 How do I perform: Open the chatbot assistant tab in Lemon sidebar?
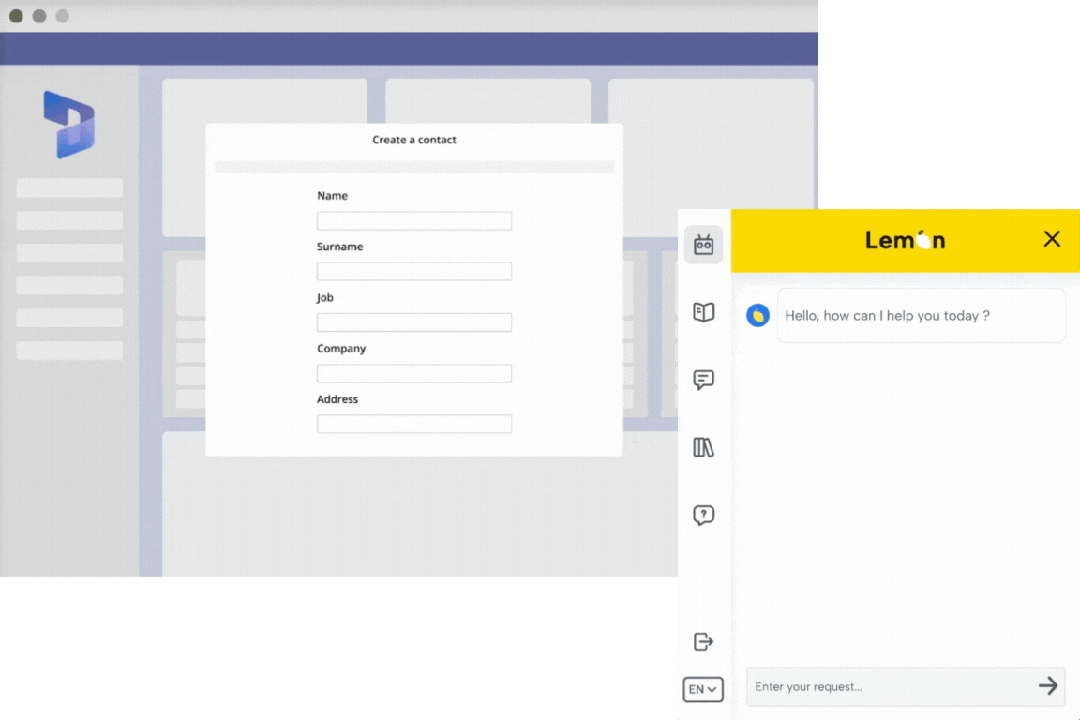coord(703,245)
